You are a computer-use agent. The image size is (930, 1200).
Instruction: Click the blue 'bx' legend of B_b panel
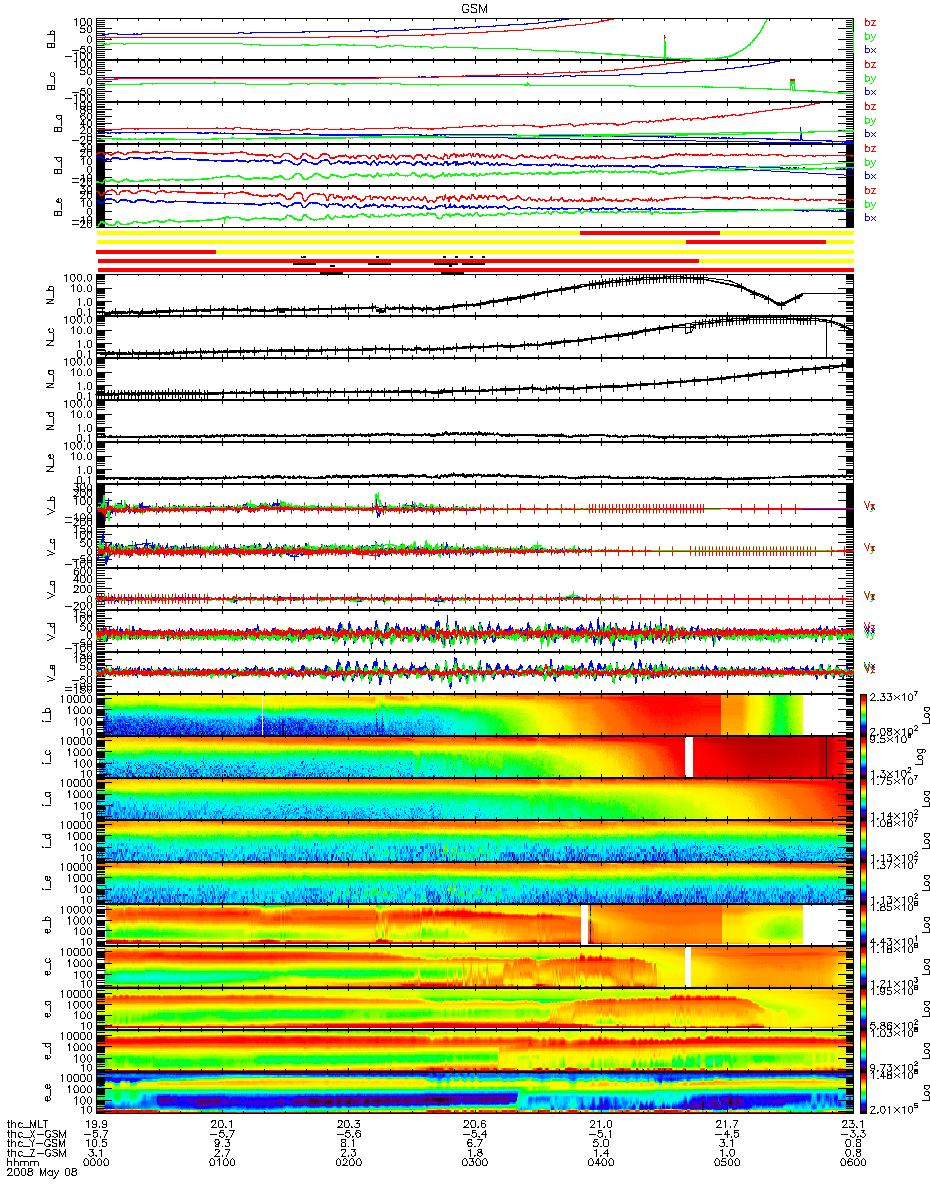[870, 49]
